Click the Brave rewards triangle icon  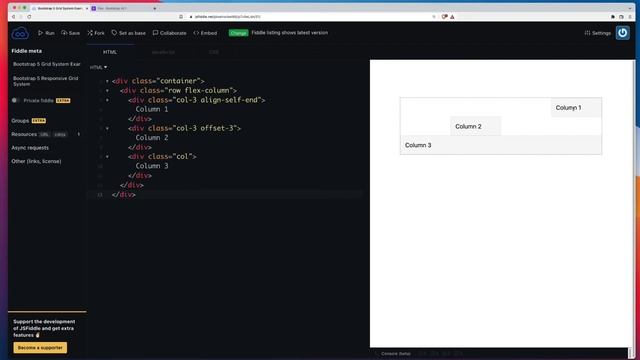(x=452, y=17)
